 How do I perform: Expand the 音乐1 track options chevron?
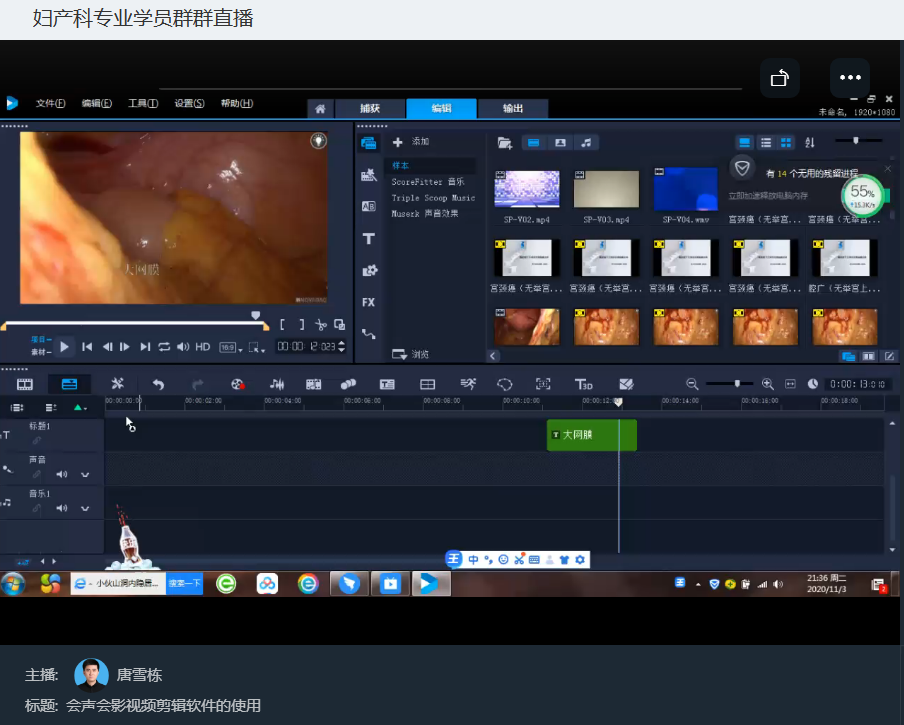click(x=85, y=508)
